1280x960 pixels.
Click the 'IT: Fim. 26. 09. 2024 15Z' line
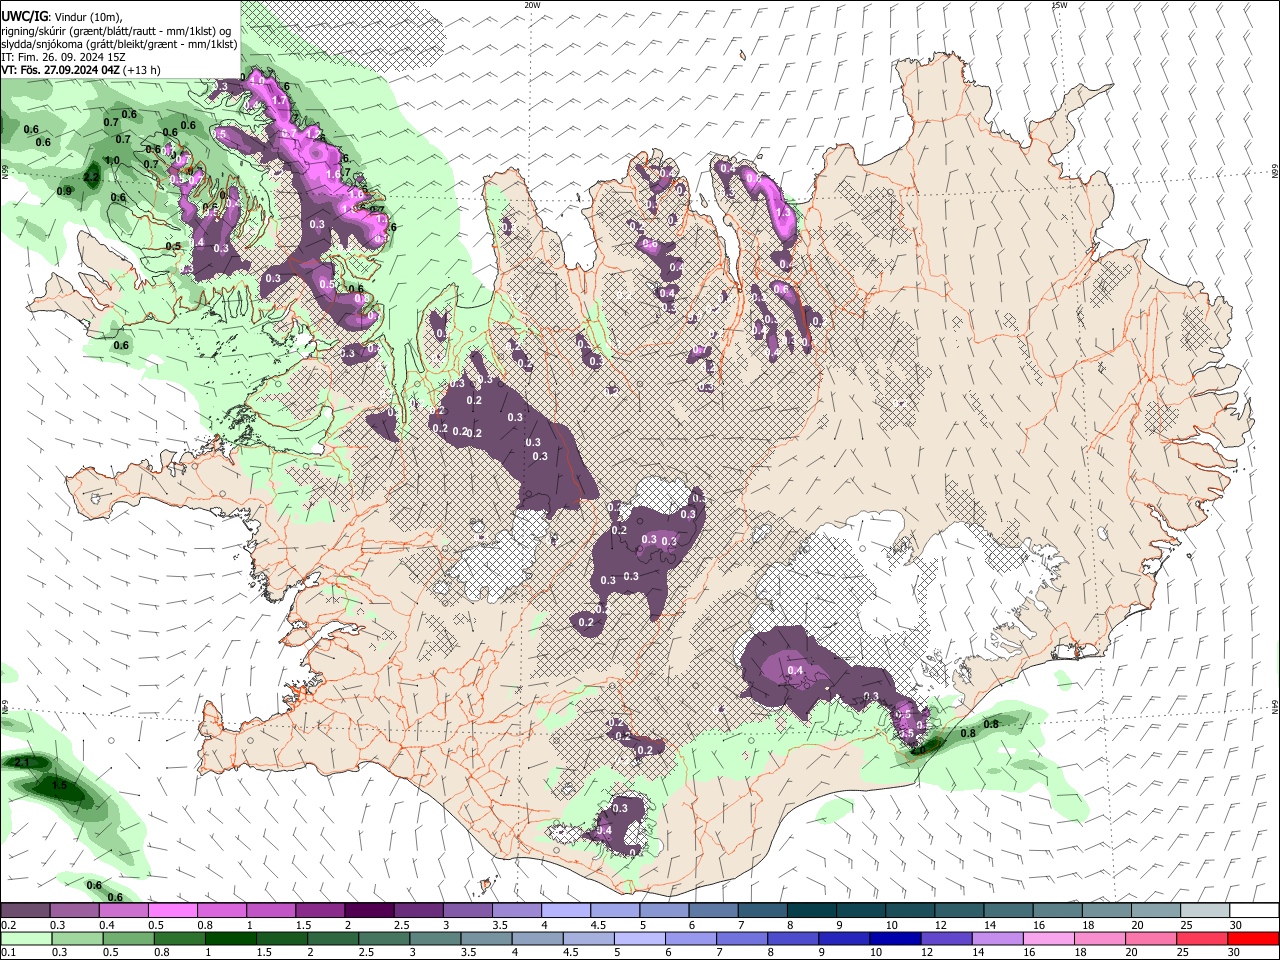(x=63, y=58)
